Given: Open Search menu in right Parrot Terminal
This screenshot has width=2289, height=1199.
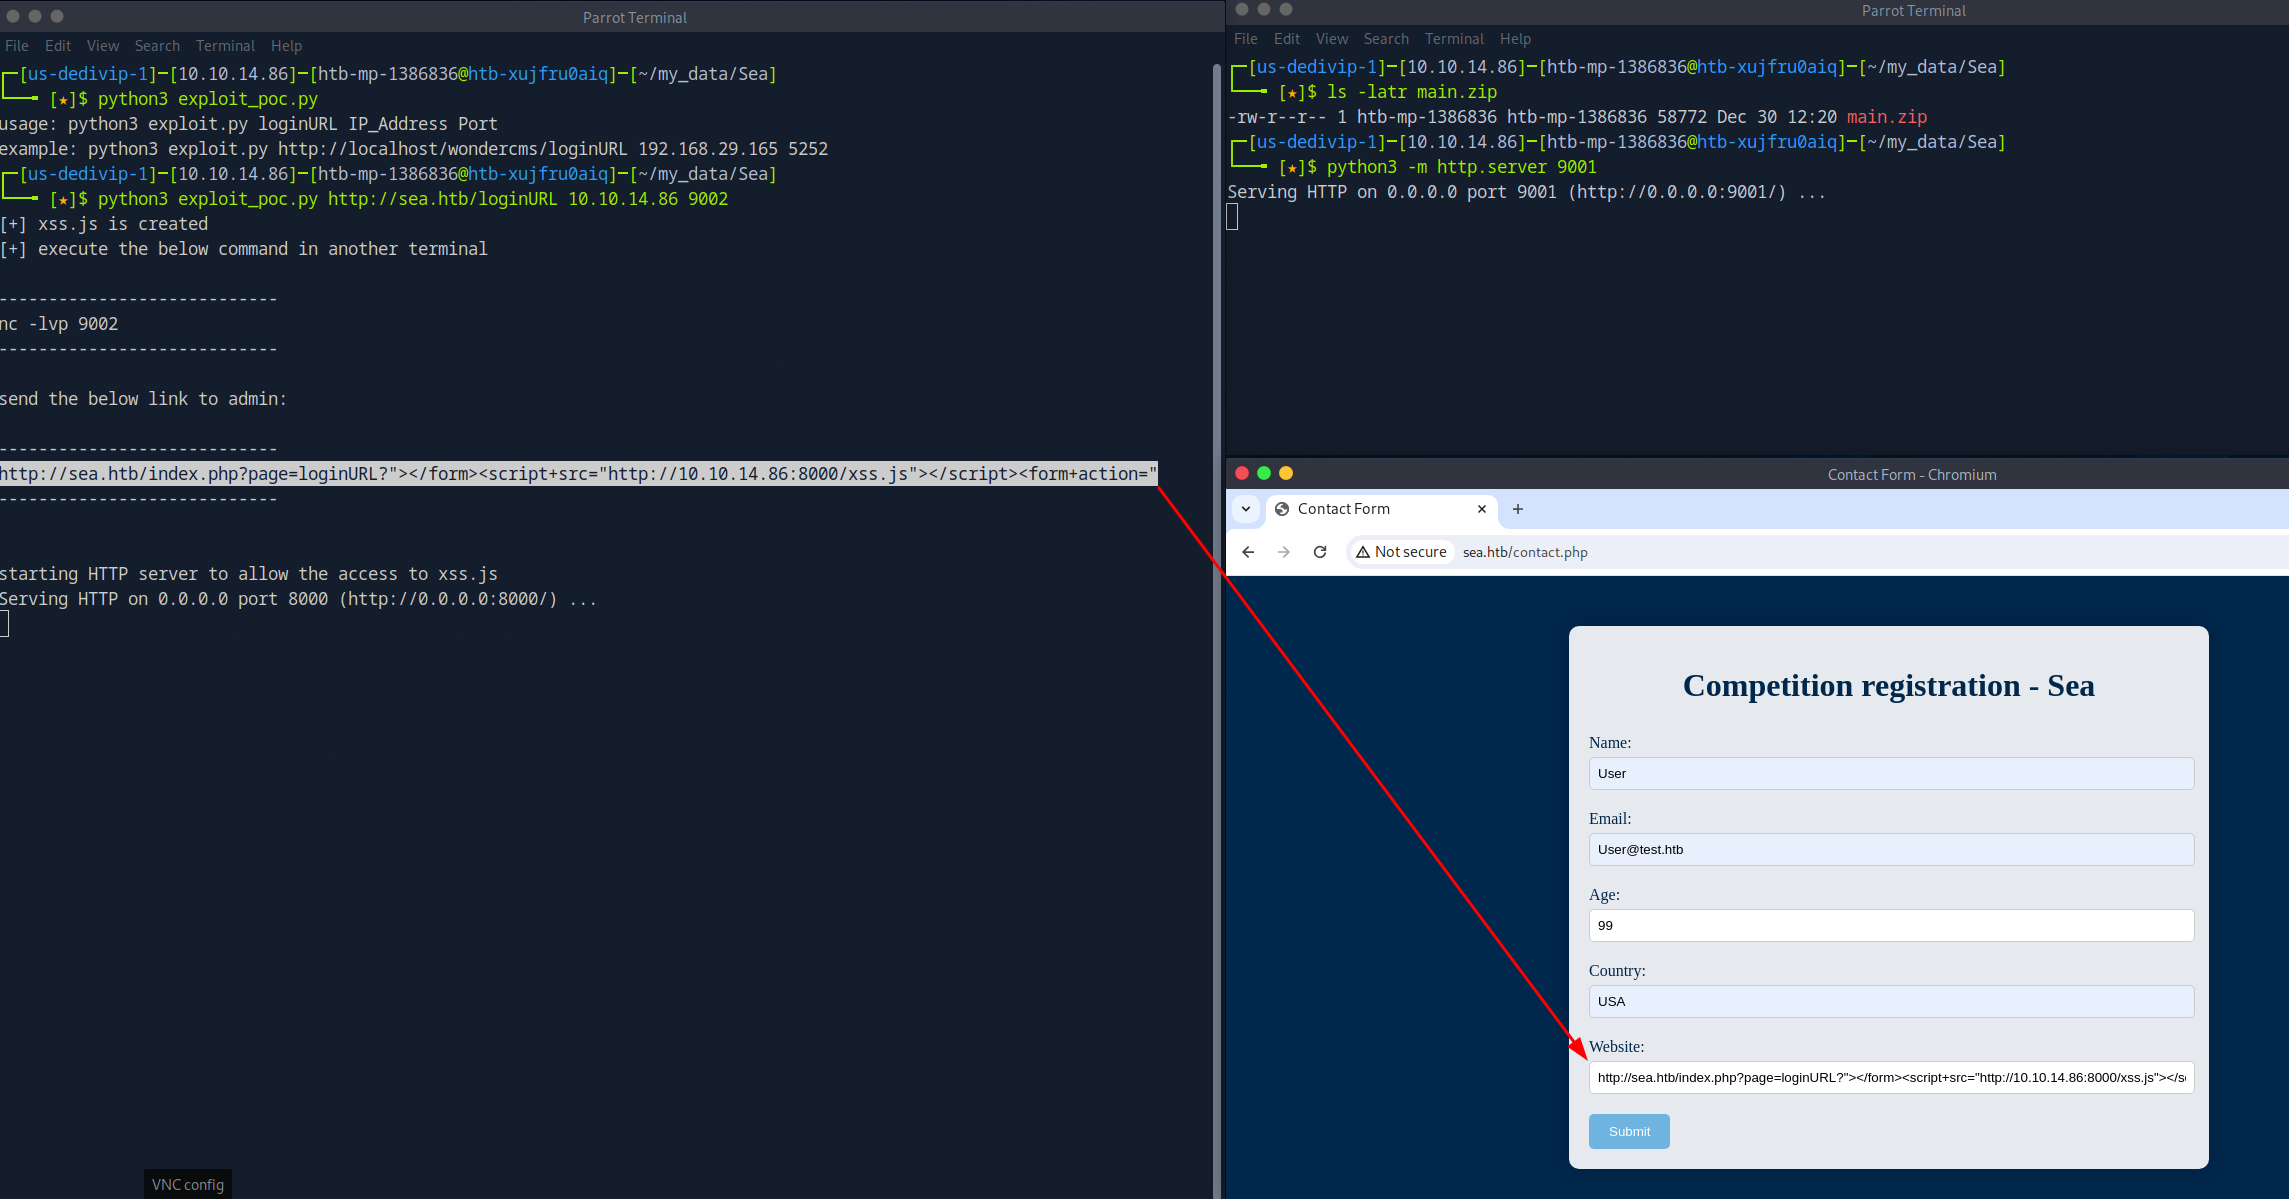Looking at the screenshot, I should pos(1386,39).
